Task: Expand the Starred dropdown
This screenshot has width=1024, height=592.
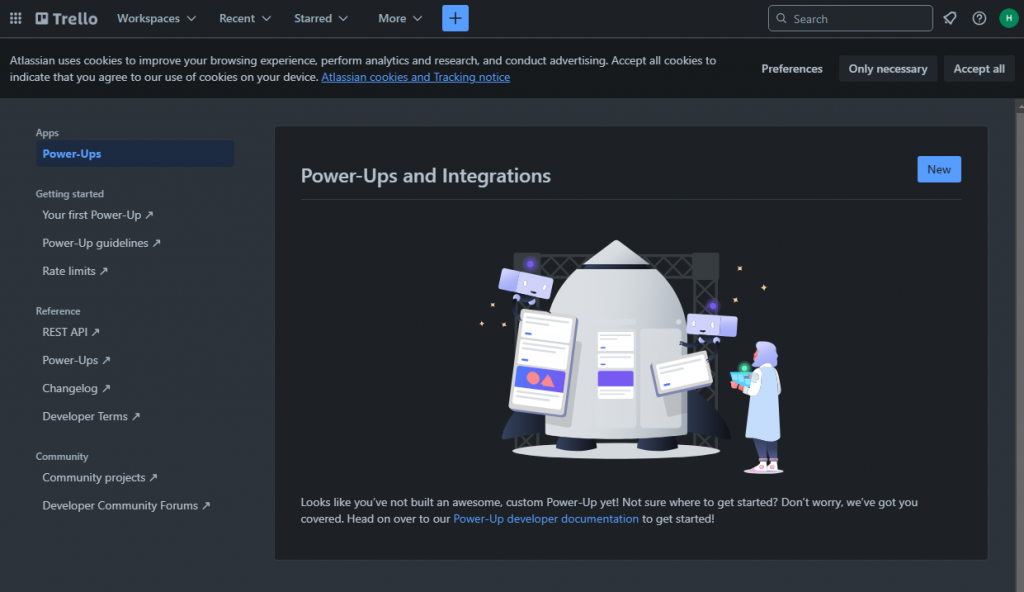Action: click(321, 18)
